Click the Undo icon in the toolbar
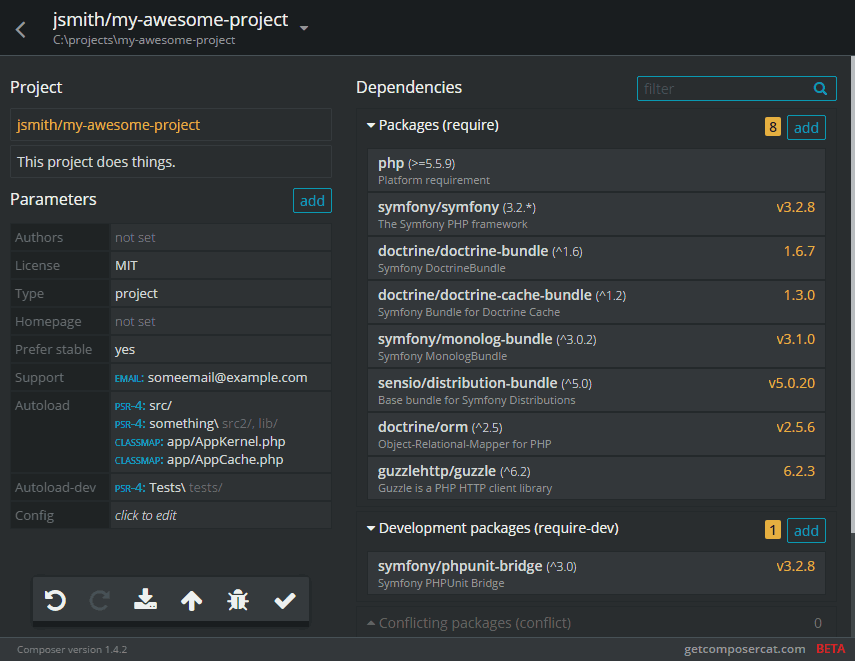The width and height of the screenshot is (855, 661). point(56,600)
